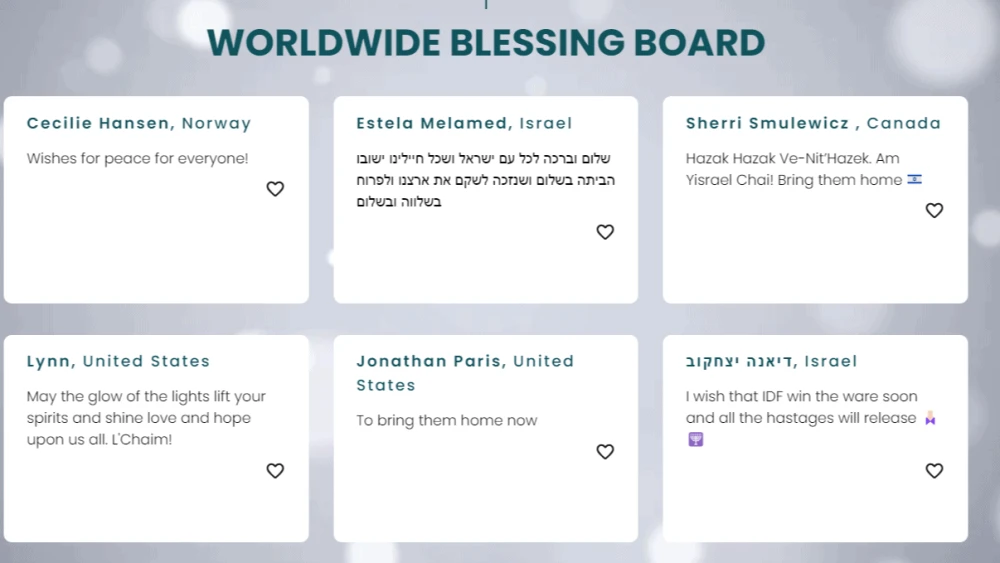The image size is (1000, 563).
Task: Click the "Wishes for peace for everyone!" text
Action: click(137, 158)
